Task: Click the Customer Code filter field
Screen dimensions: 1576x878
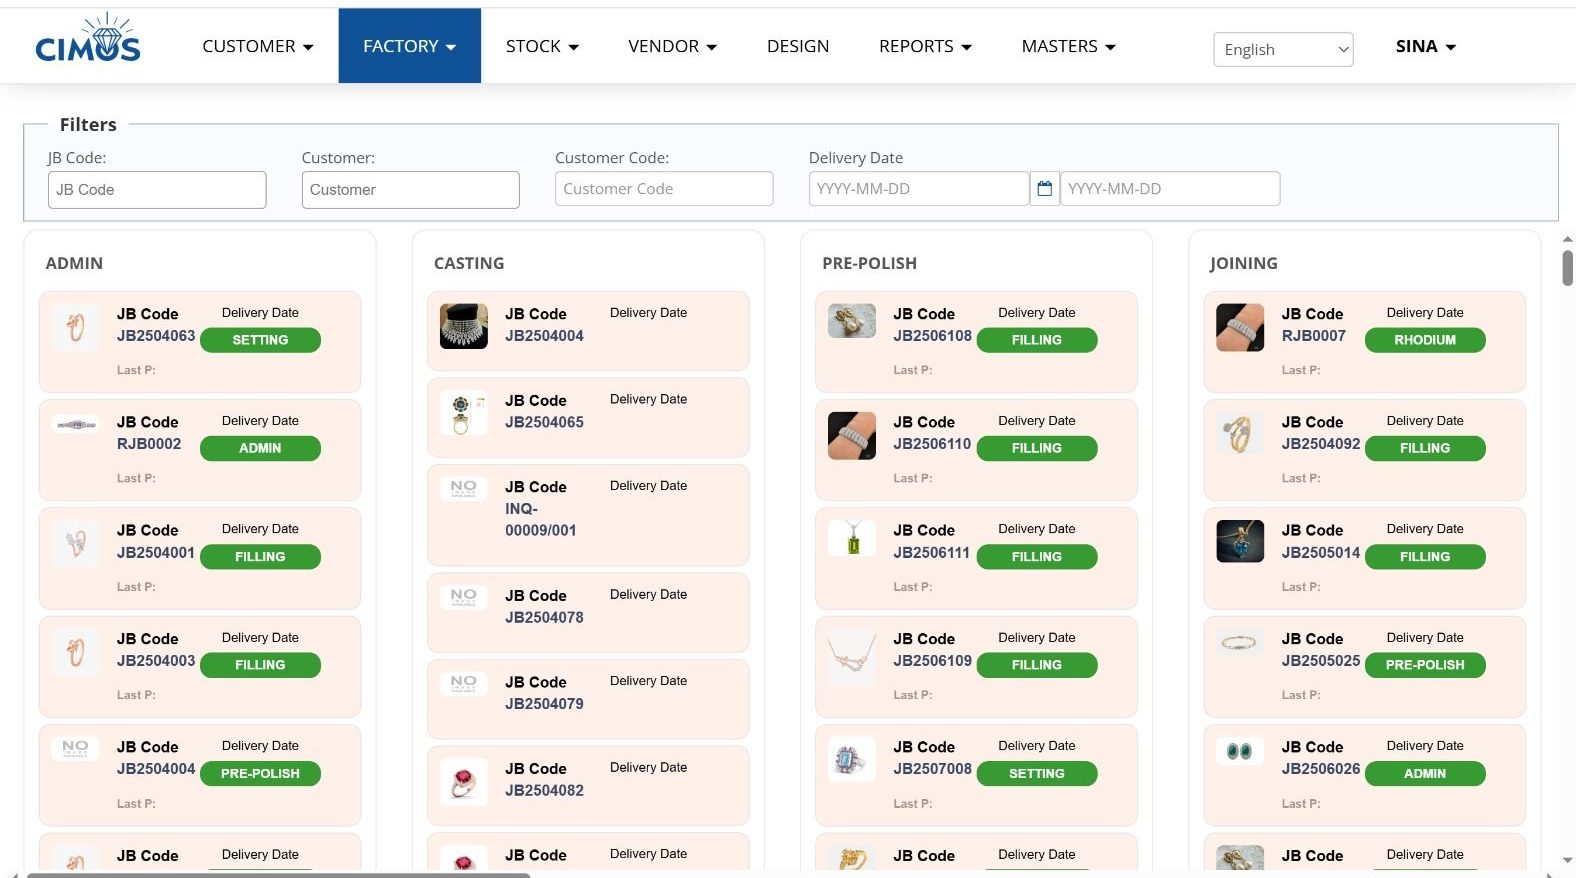Action: (664, 189)
